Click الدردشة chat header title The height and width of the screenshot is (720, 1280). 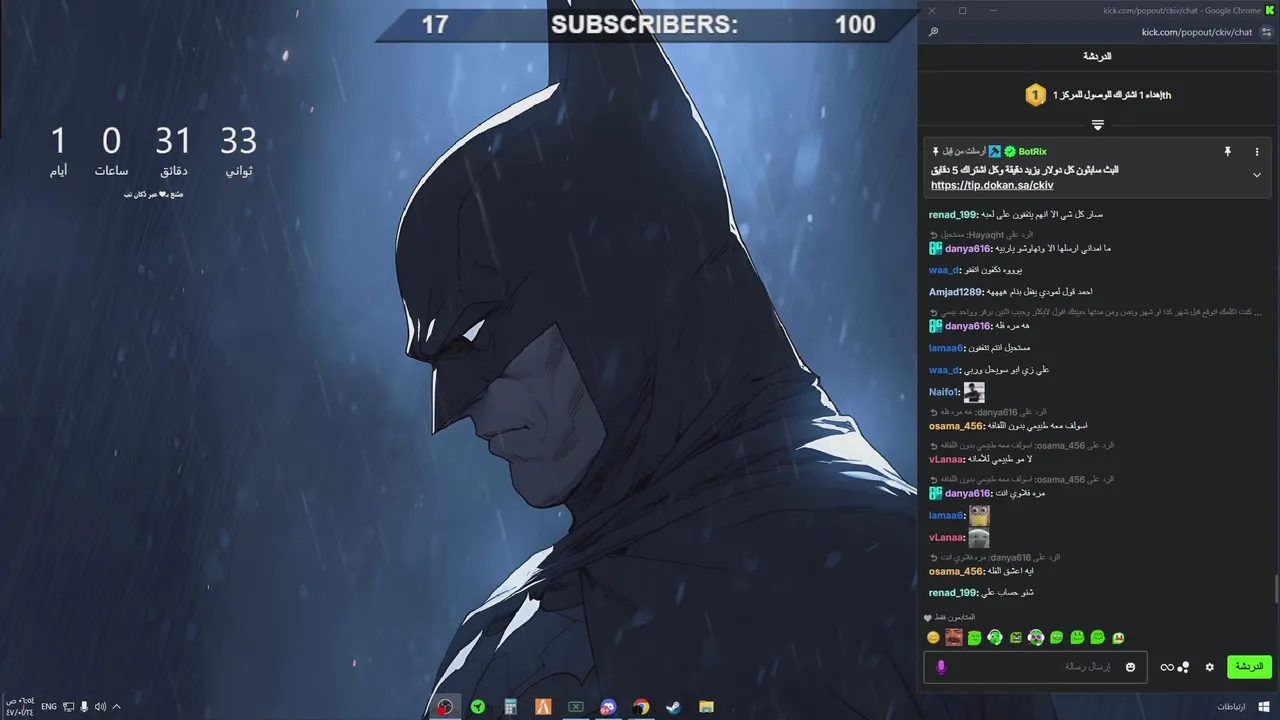click(x=1098, y=57)
